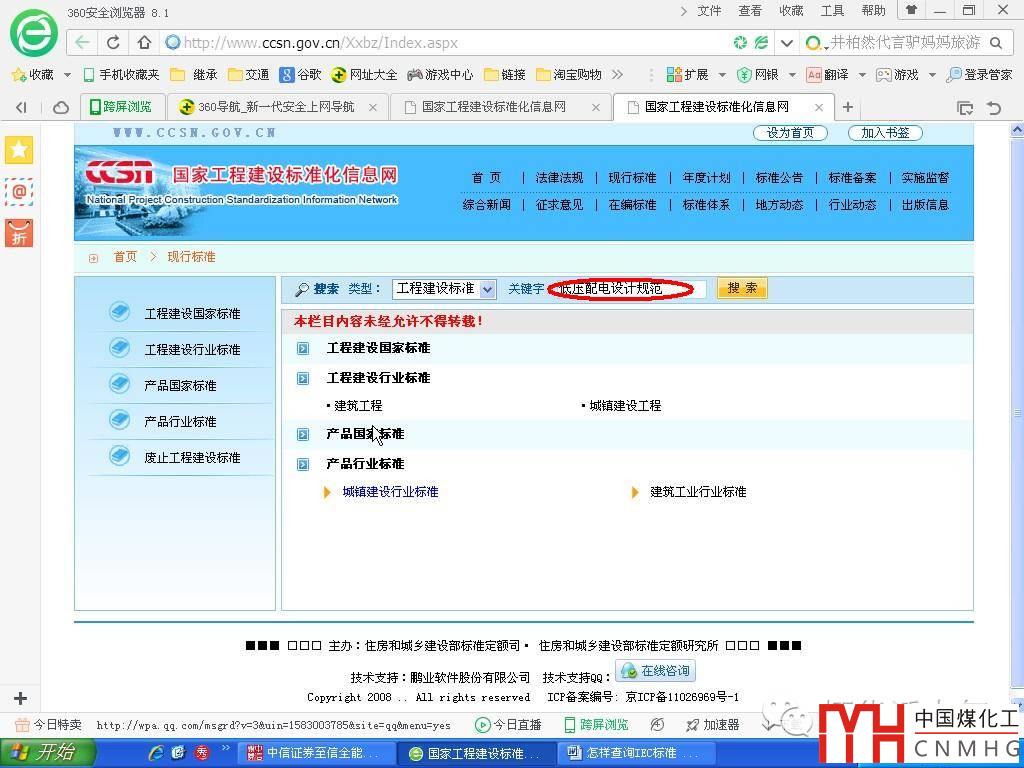Open the 法律法规 navigation menu item

pyautogui.click(x=559, y=178)
